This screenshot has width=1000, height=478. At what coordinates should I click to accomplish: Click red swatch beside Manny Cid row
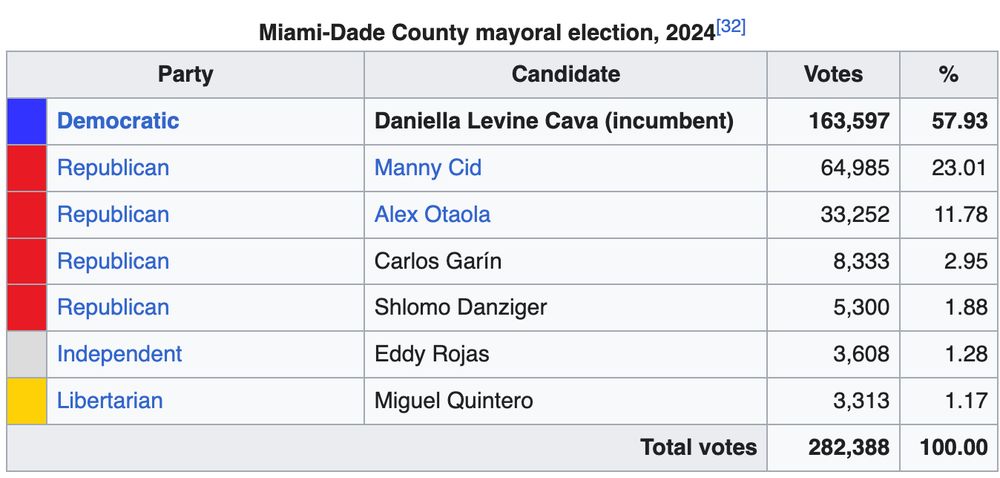(x=27, y=168)
